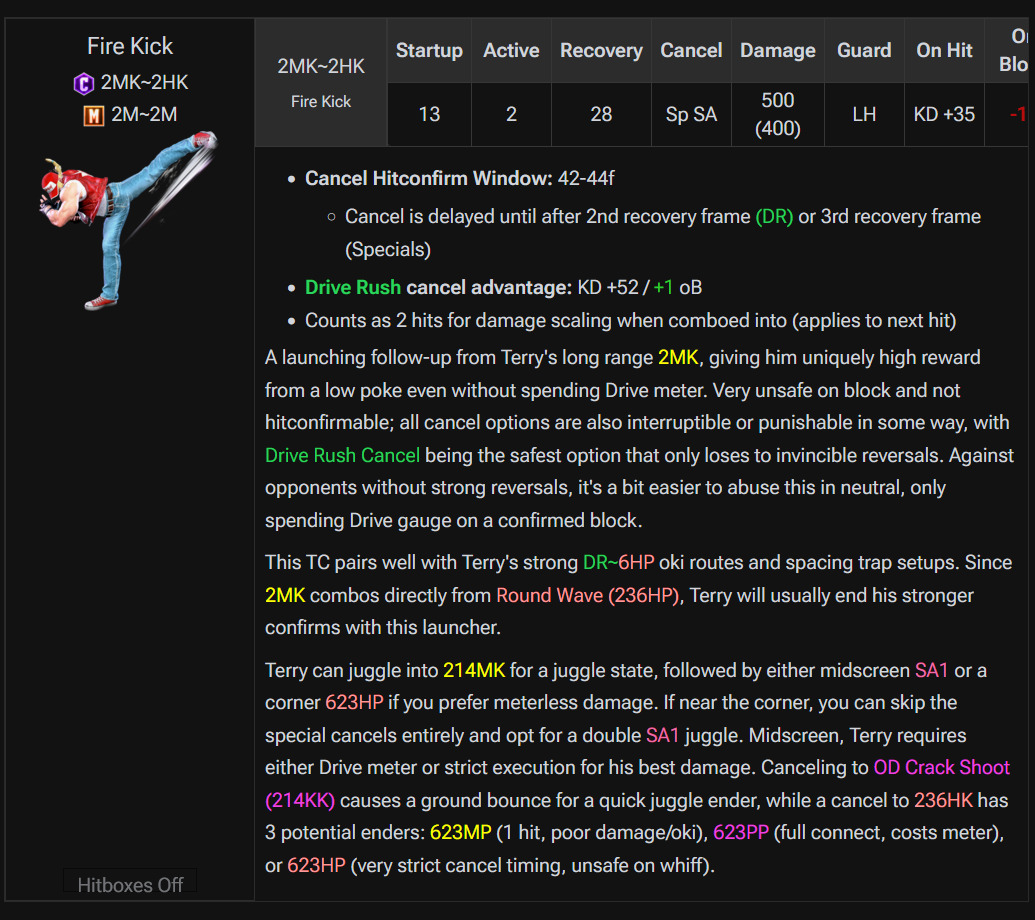Open the Round Wave (236HP) link
1035x920 pixels.
pyautogui.click(x=587, y=595)
